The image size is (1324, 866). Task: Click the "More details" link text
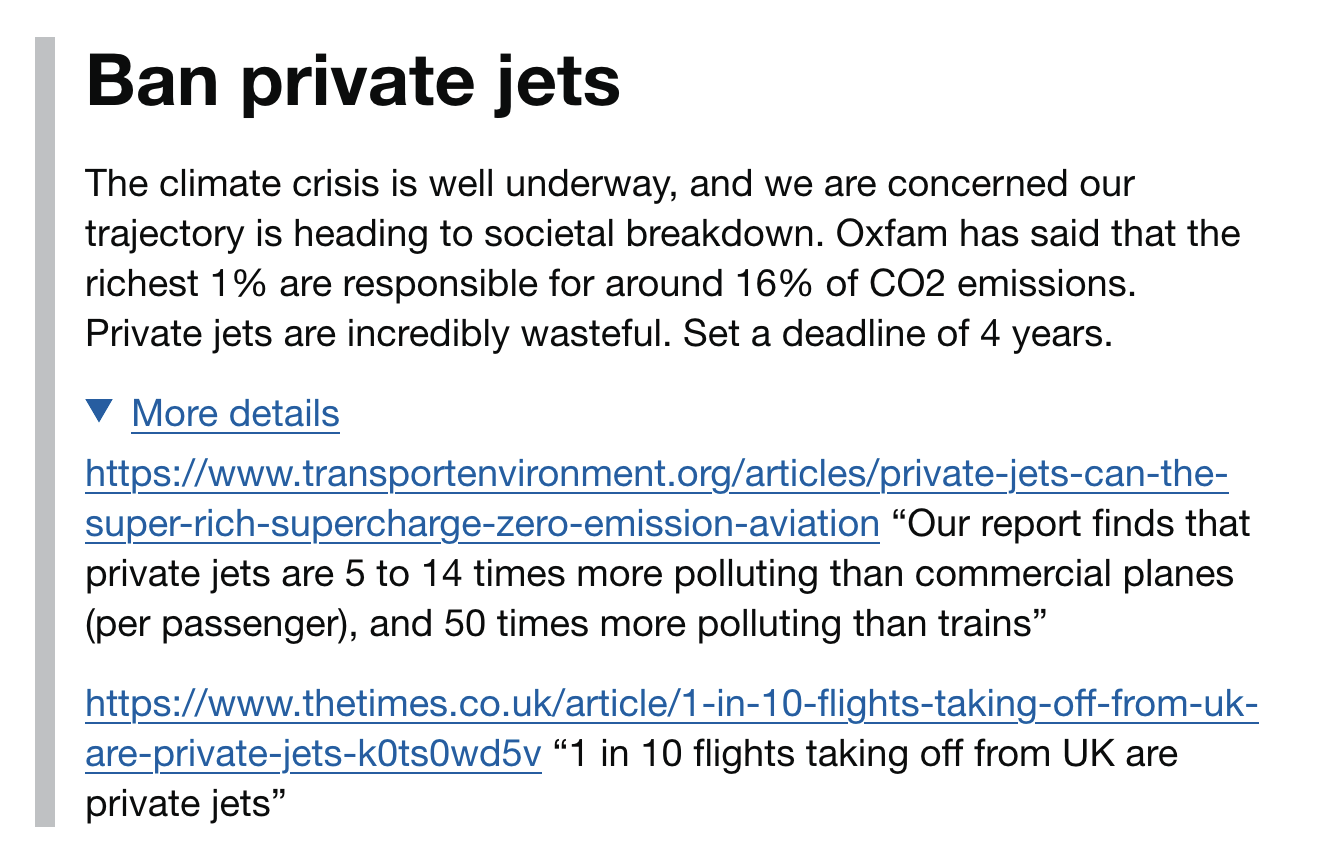pyautogui.click(x=235, y=413)
